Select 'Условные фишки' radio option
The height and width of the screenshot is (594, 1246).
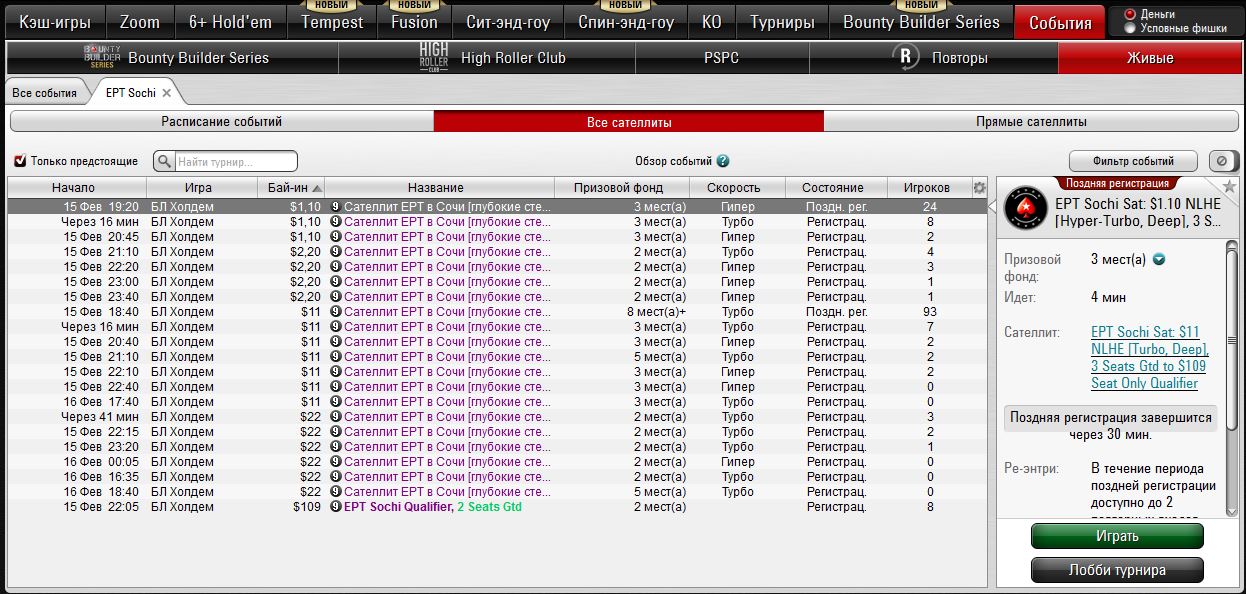click(x=1130, y=28)
